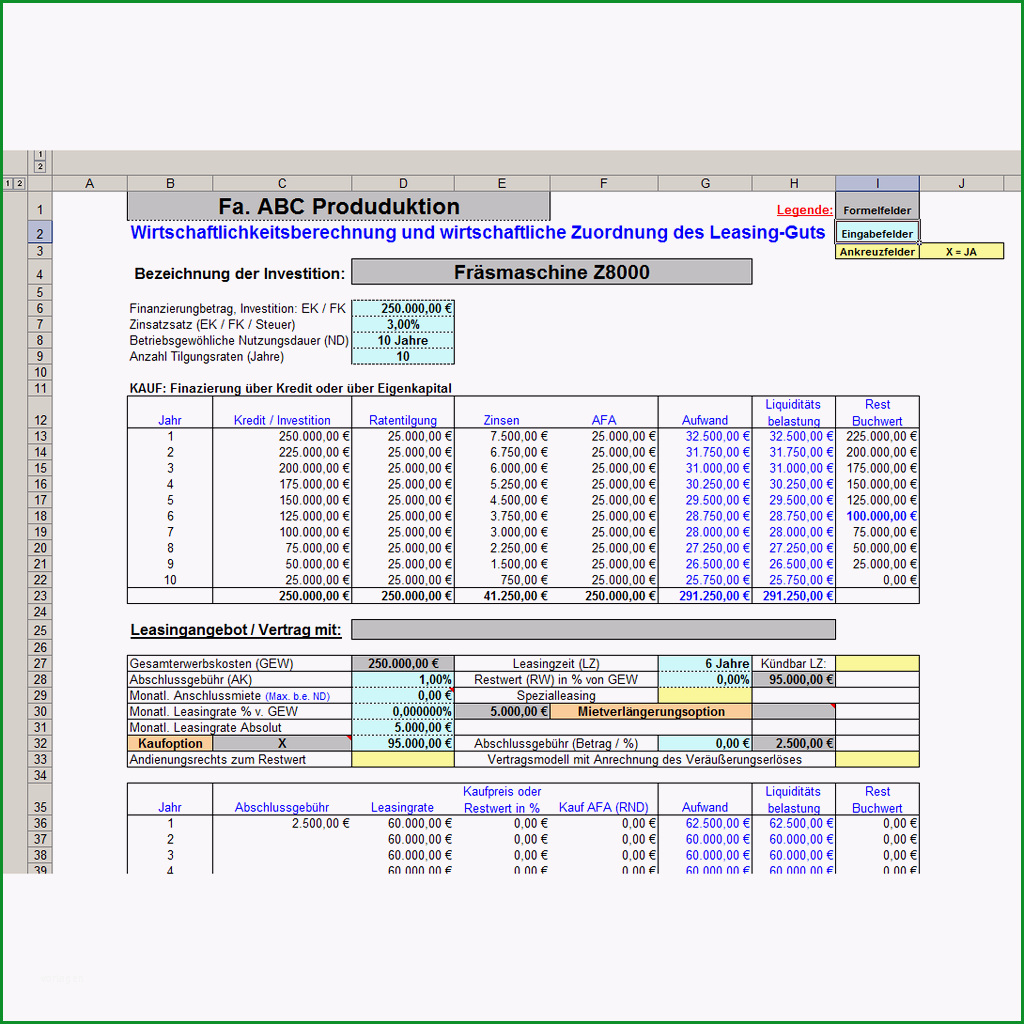Select the Mietverlängerungsoption orange cell

pos(651,712)
